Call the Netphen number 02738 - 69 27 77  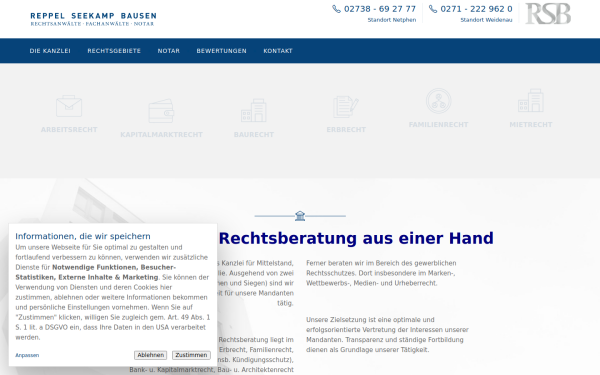pyautogui.click(x=380, y=9)
